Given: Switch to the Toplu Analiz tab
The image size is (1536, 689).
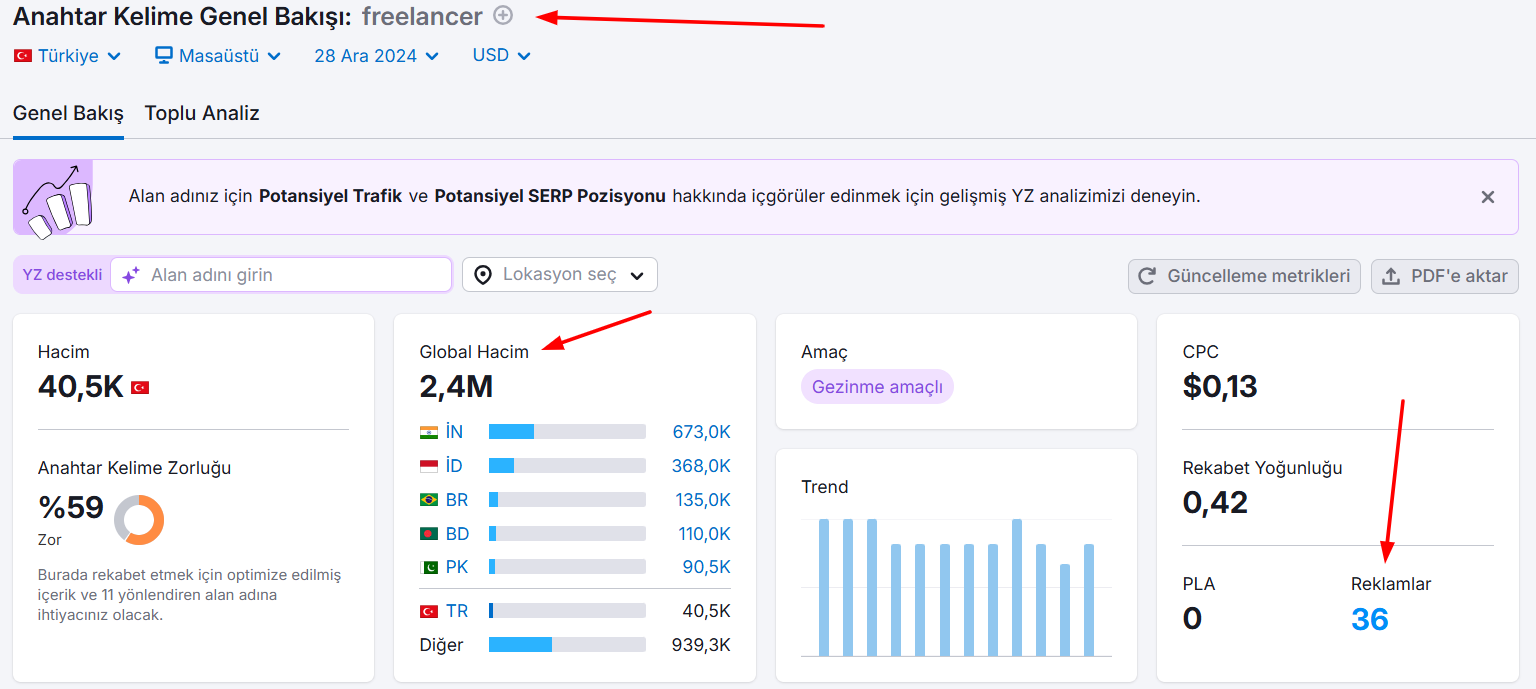Looking at the screenshot, I should click(x=202, y=113).
